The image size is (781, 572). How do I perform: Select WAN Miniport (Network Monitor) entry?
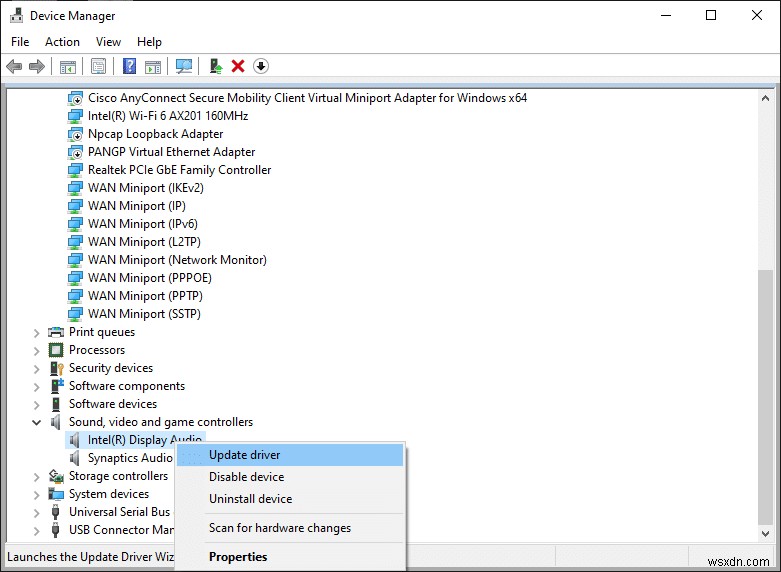coord(177,260)
